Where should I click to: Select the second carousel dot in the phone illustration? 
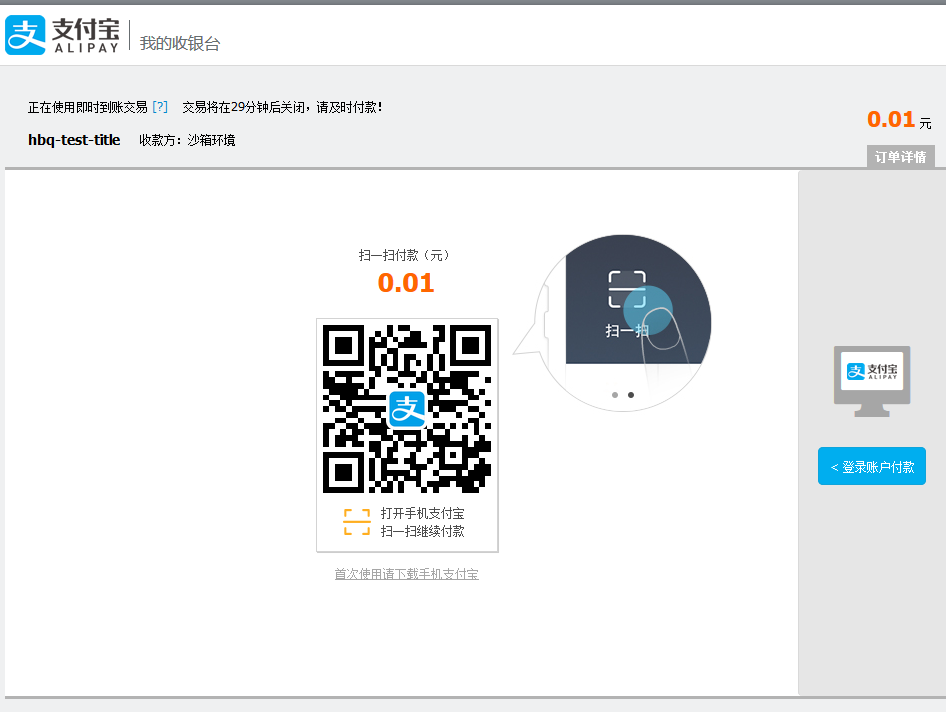pyautogui.click(x=631, y=395)
